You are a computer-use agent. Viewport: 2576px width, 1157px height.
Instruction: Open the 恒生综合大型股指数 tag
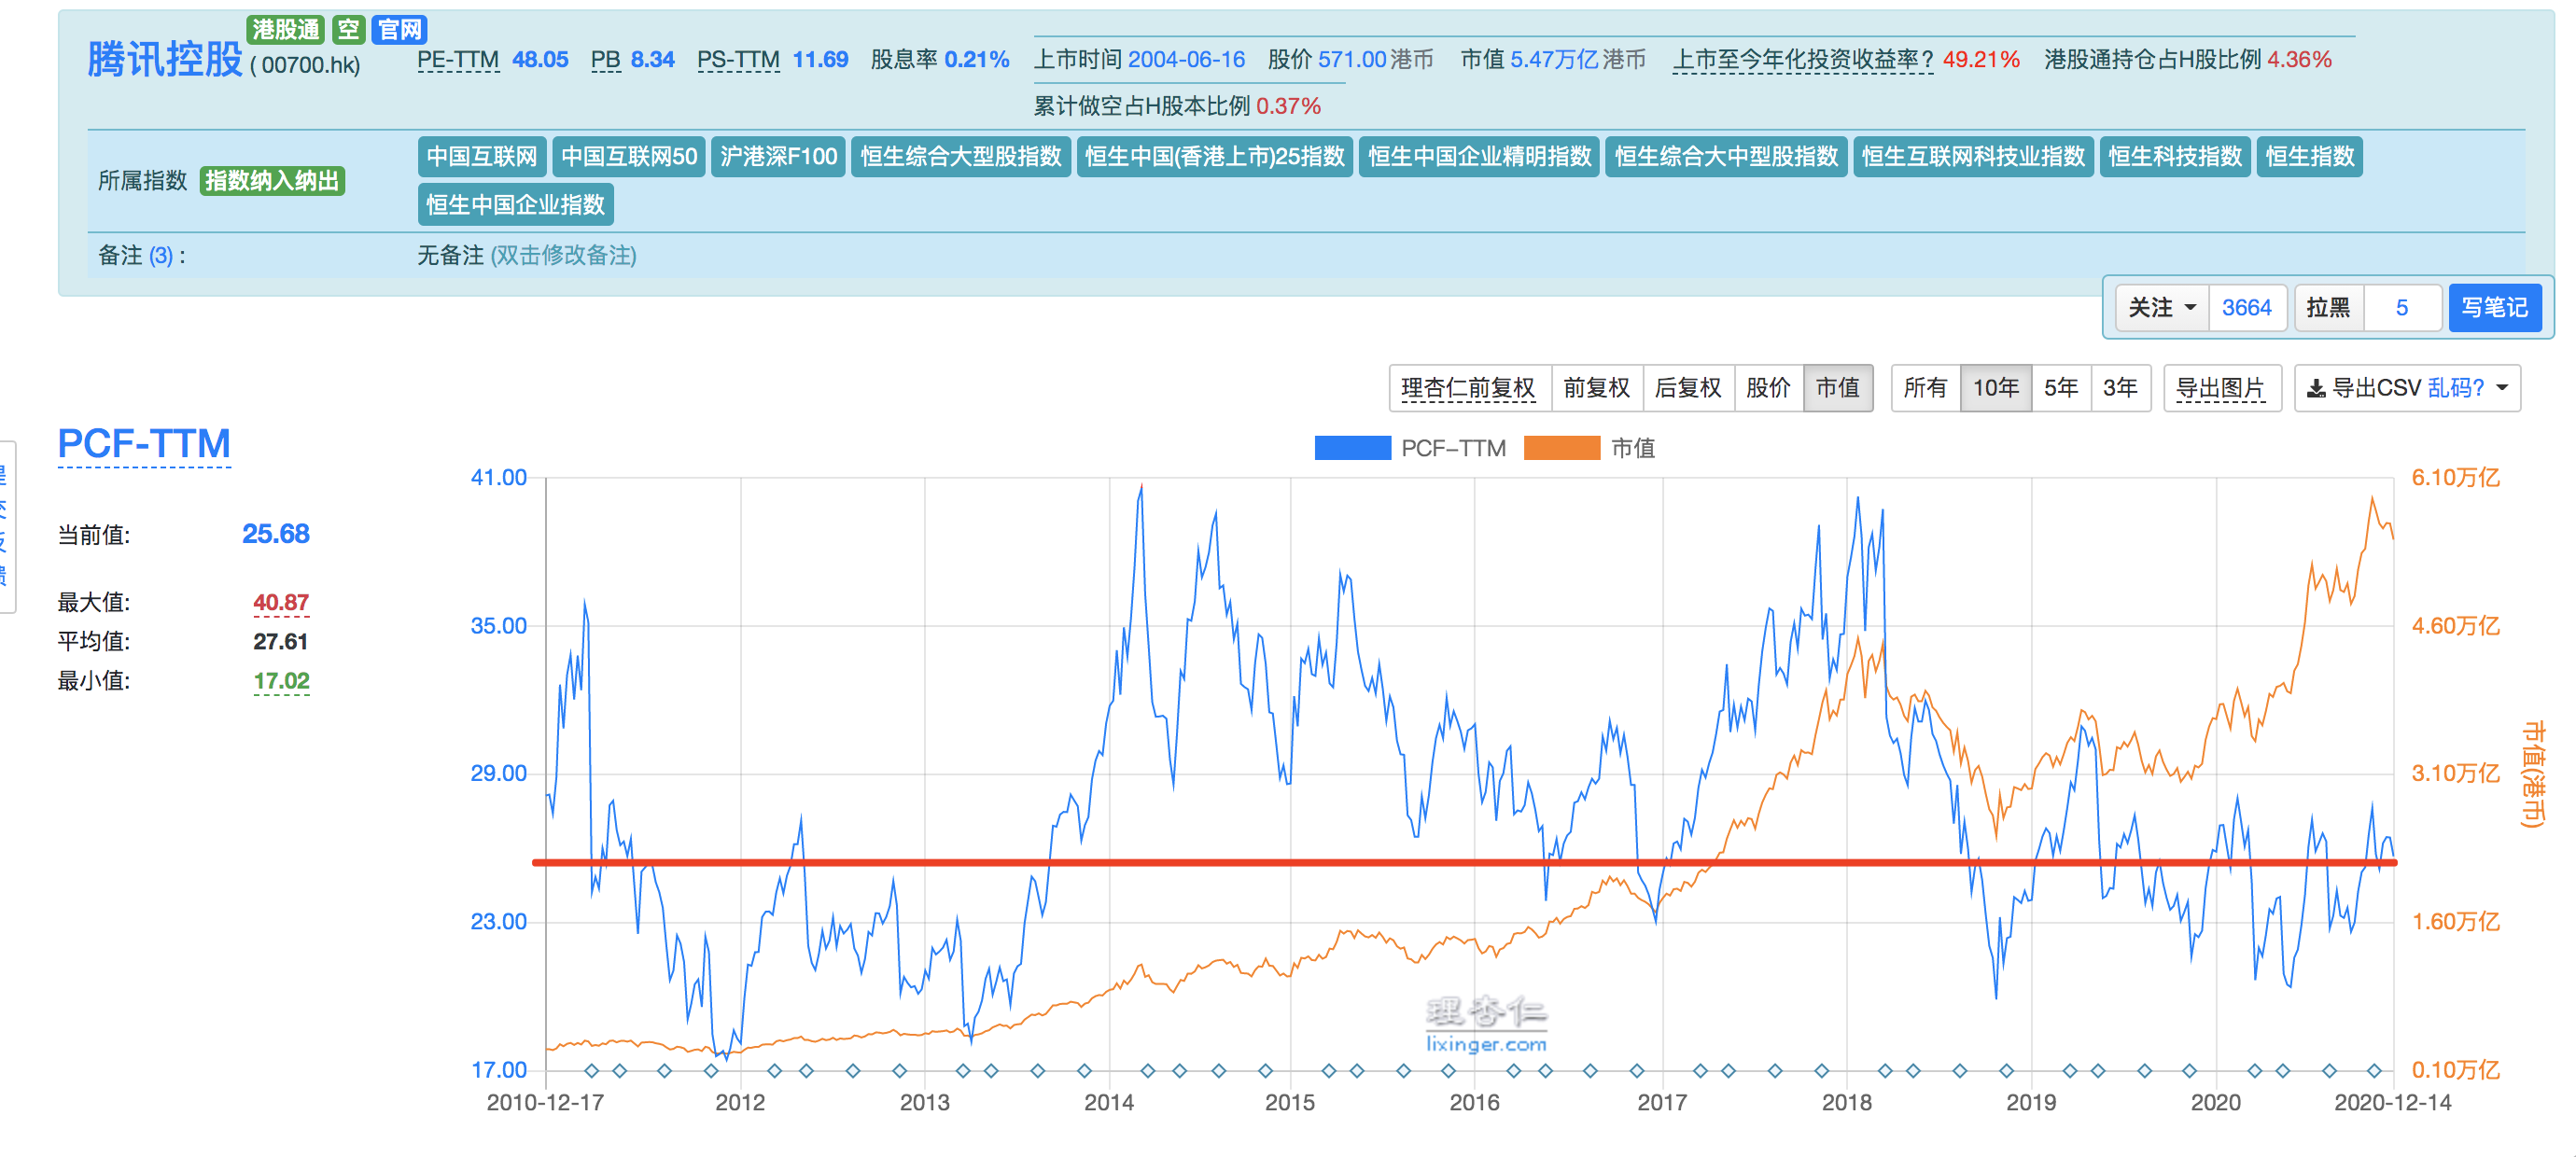click(961, 157)
